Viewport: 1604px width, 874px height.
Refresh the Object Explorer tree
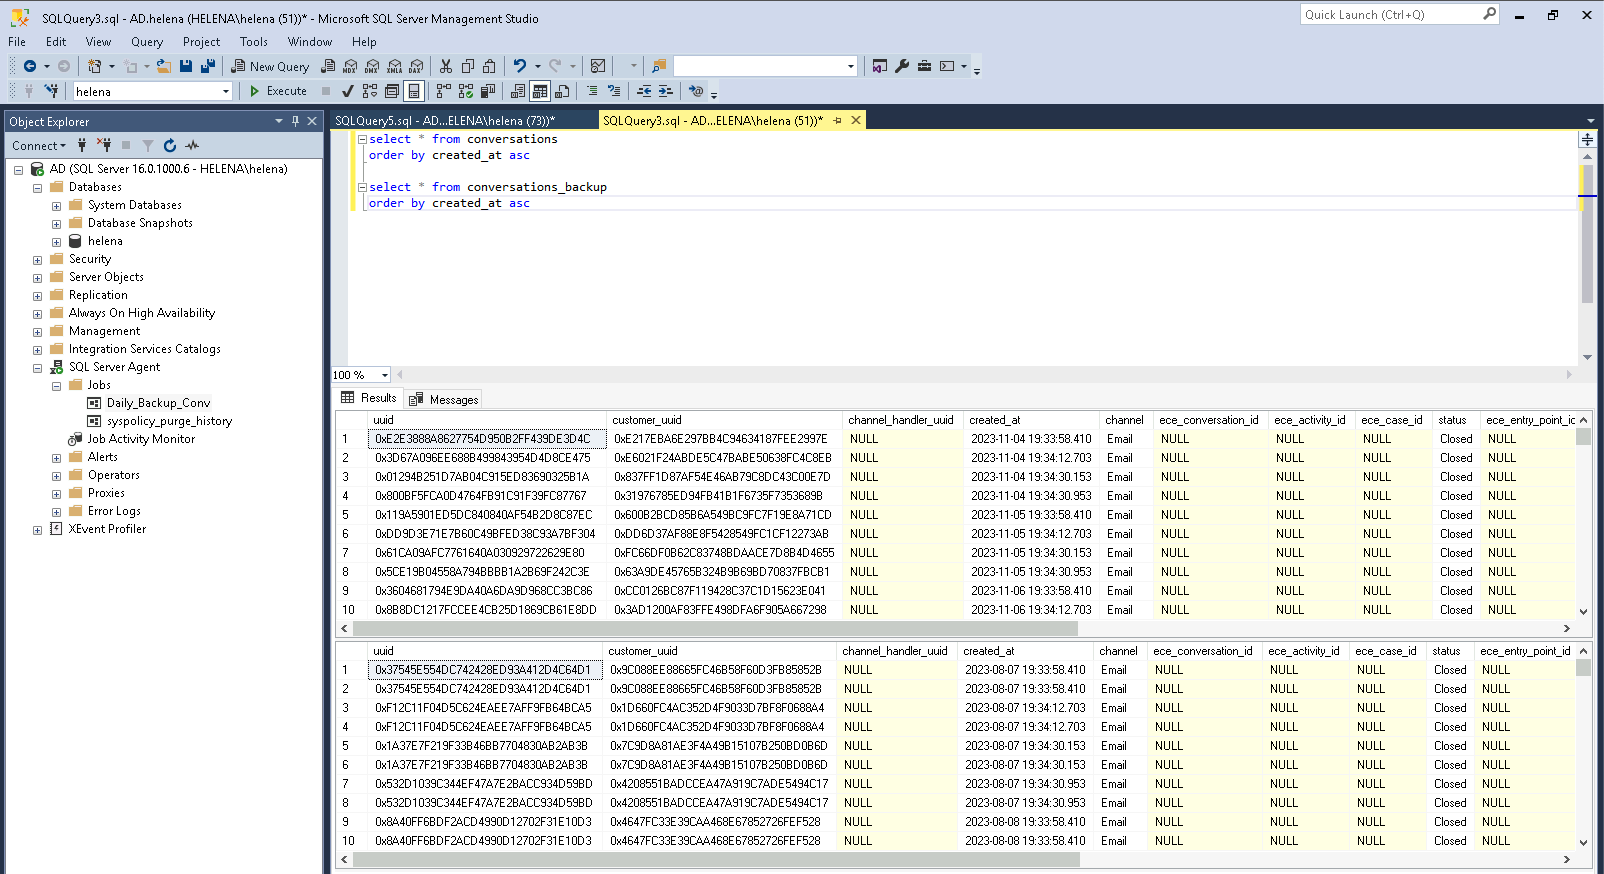[x=170, y=146]
